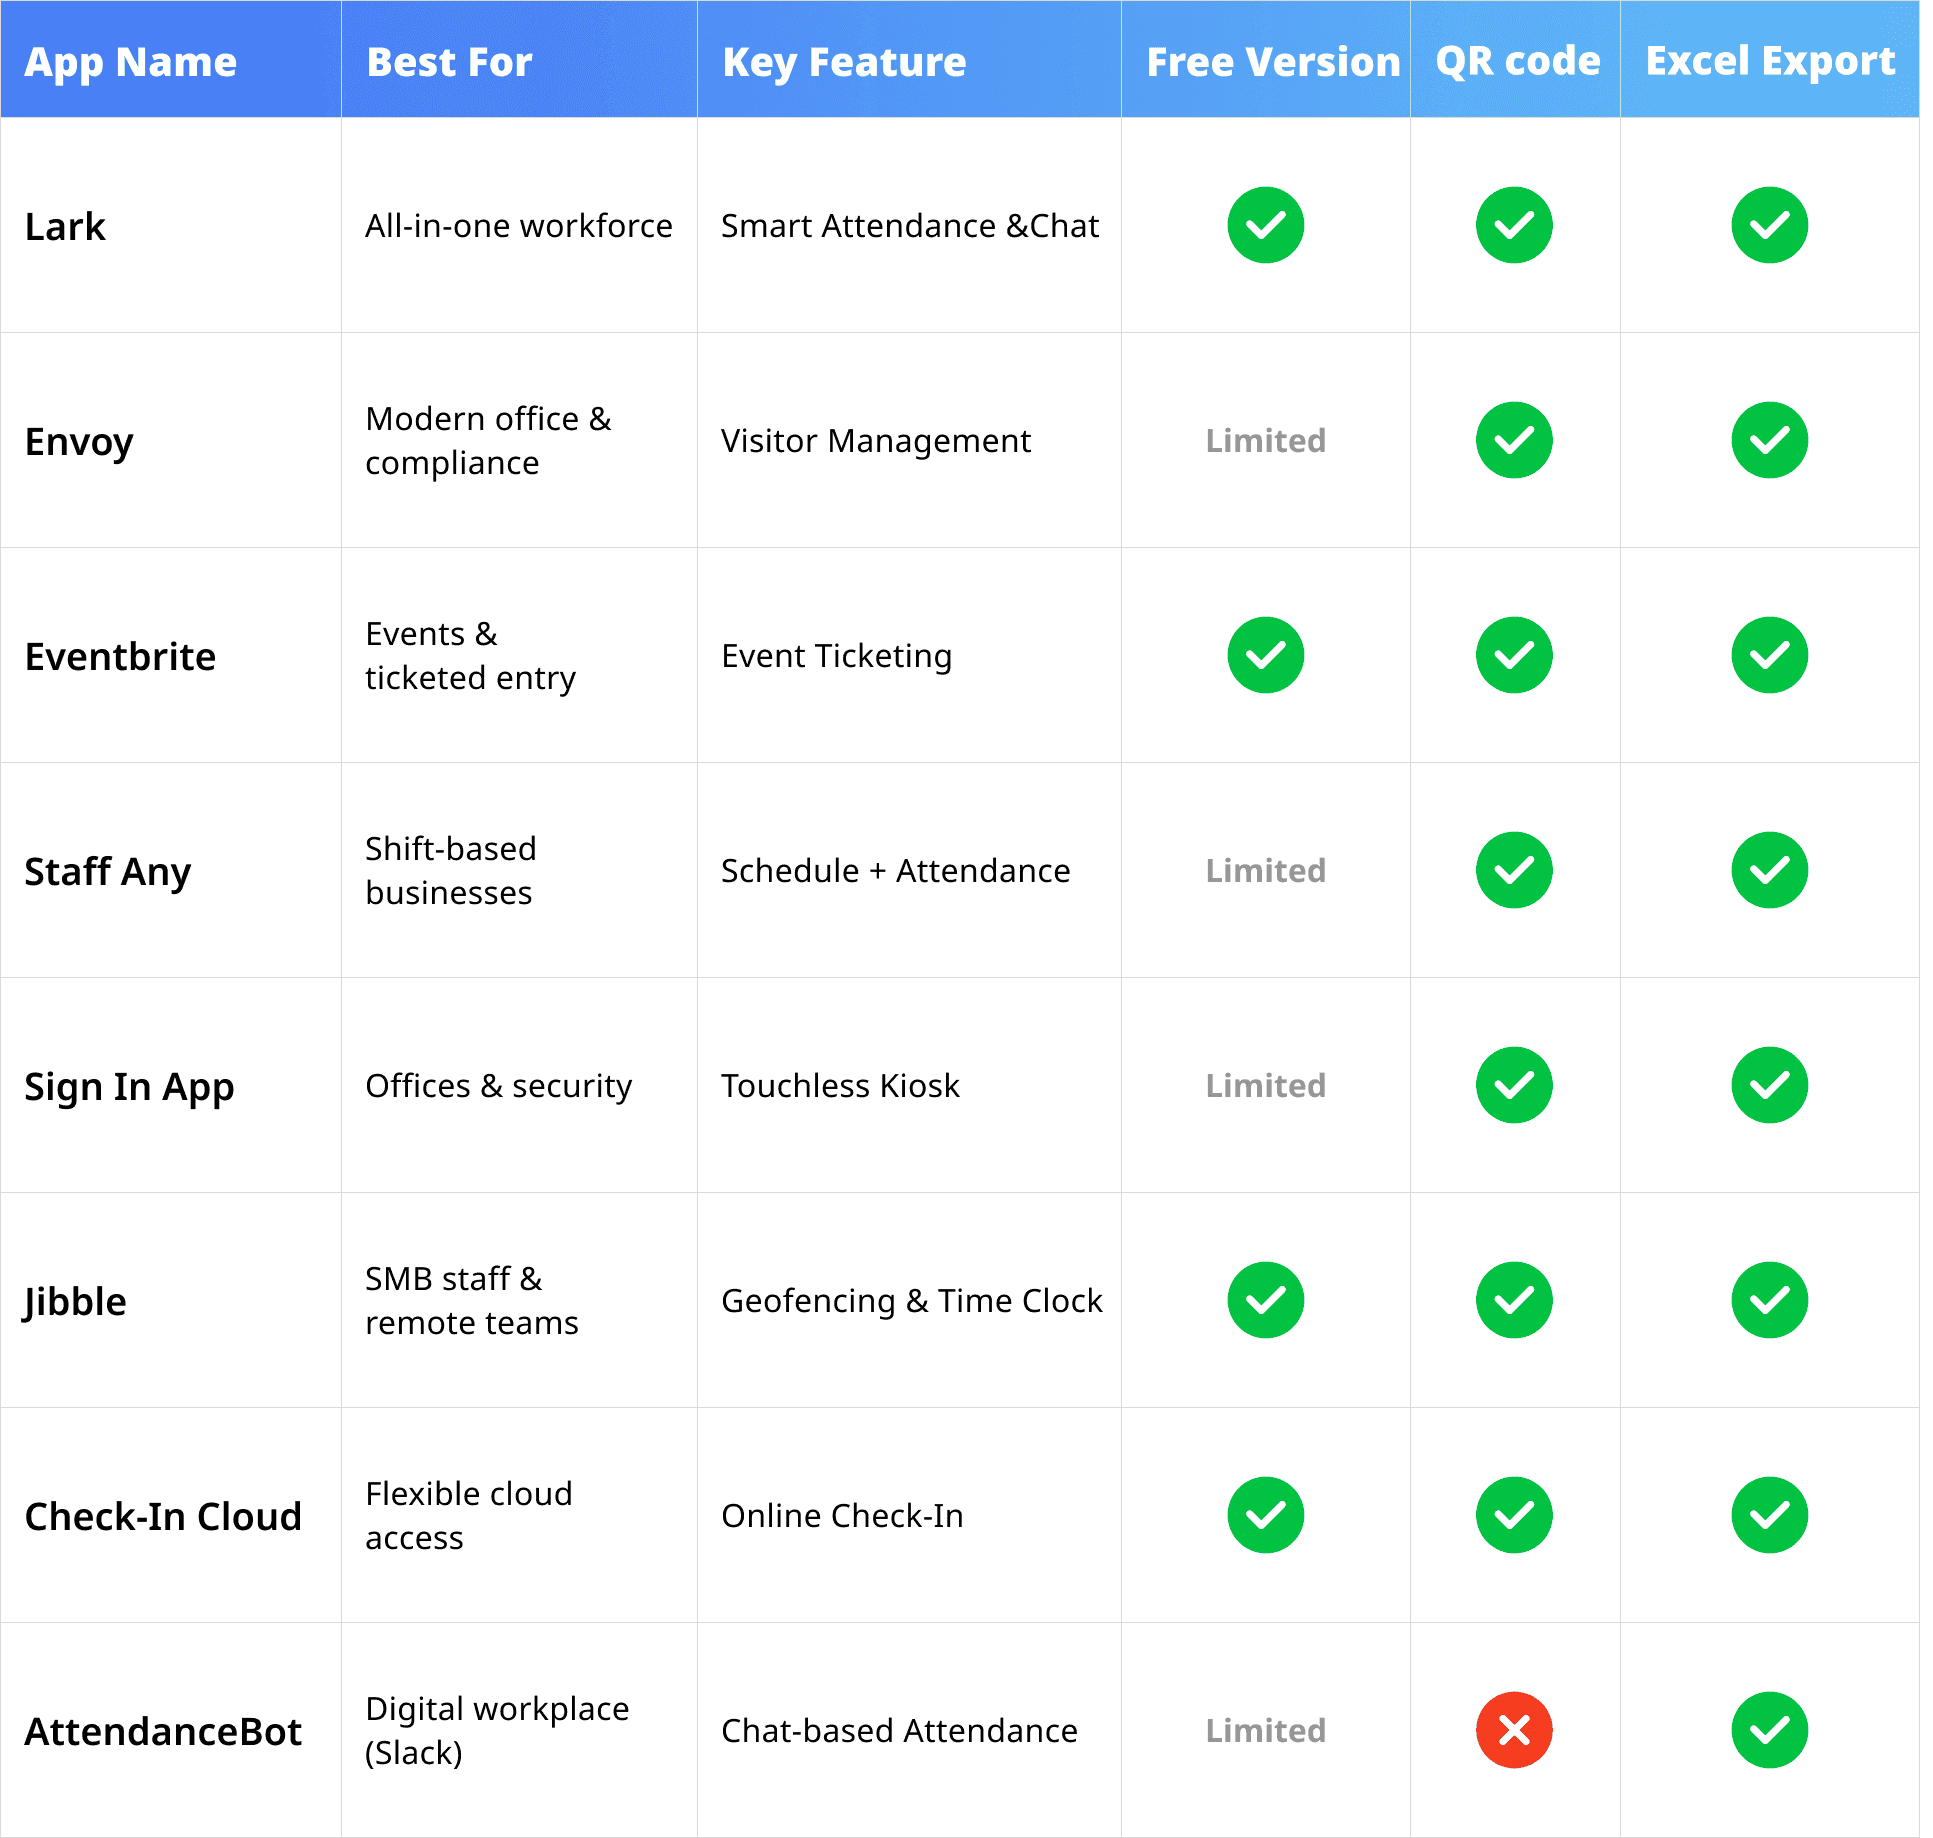The height and width of the screenshot is (1838, 1933).
Task: Click the Eventbrite app name link
Action: [120, 656]
